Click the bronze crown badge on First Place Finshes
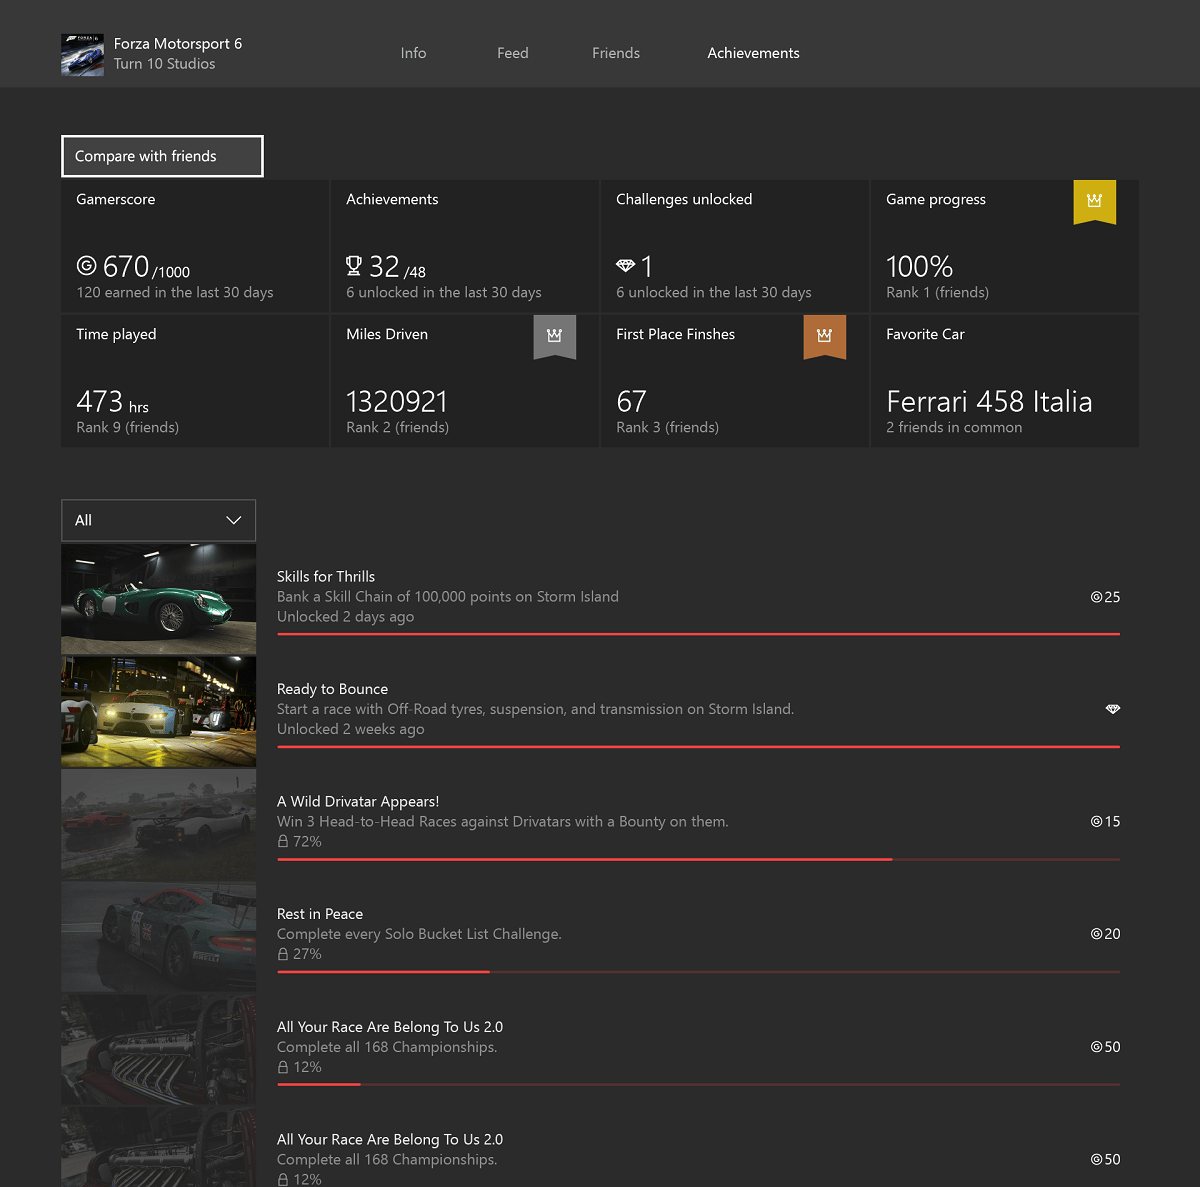 [x=824, y=337]
